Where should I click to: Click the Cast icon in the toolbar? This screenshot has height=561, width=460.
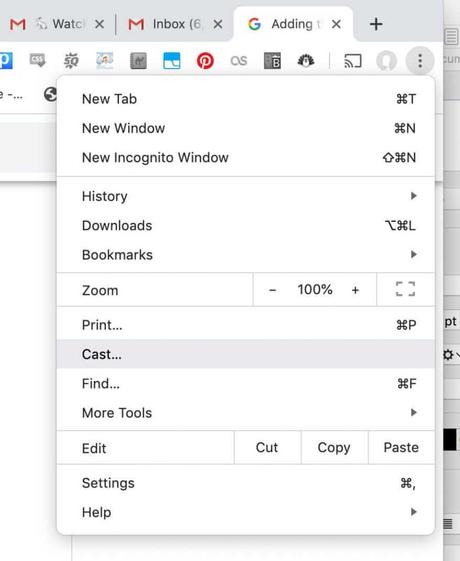coord(353,61)
